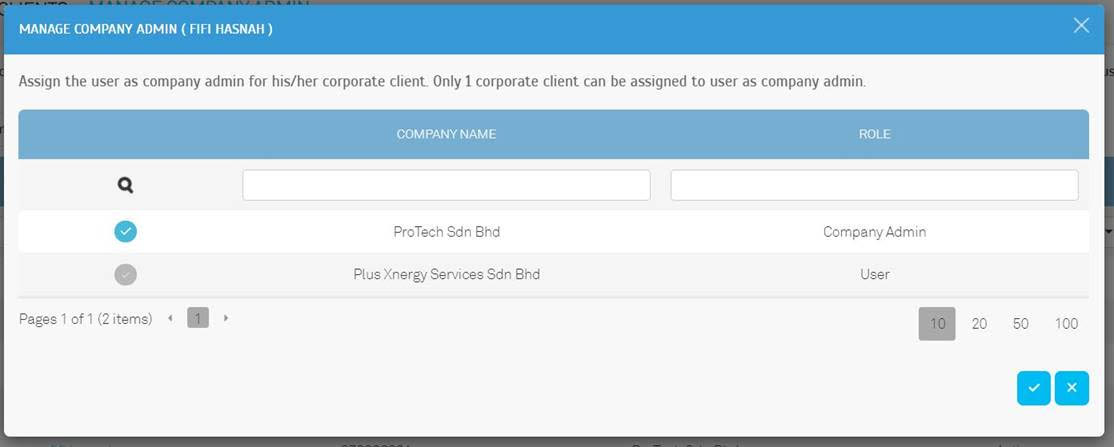The image size is (1114, 447).
Task: Select the ProTech Sdn Bhd company name
Action: pos(446,232)
